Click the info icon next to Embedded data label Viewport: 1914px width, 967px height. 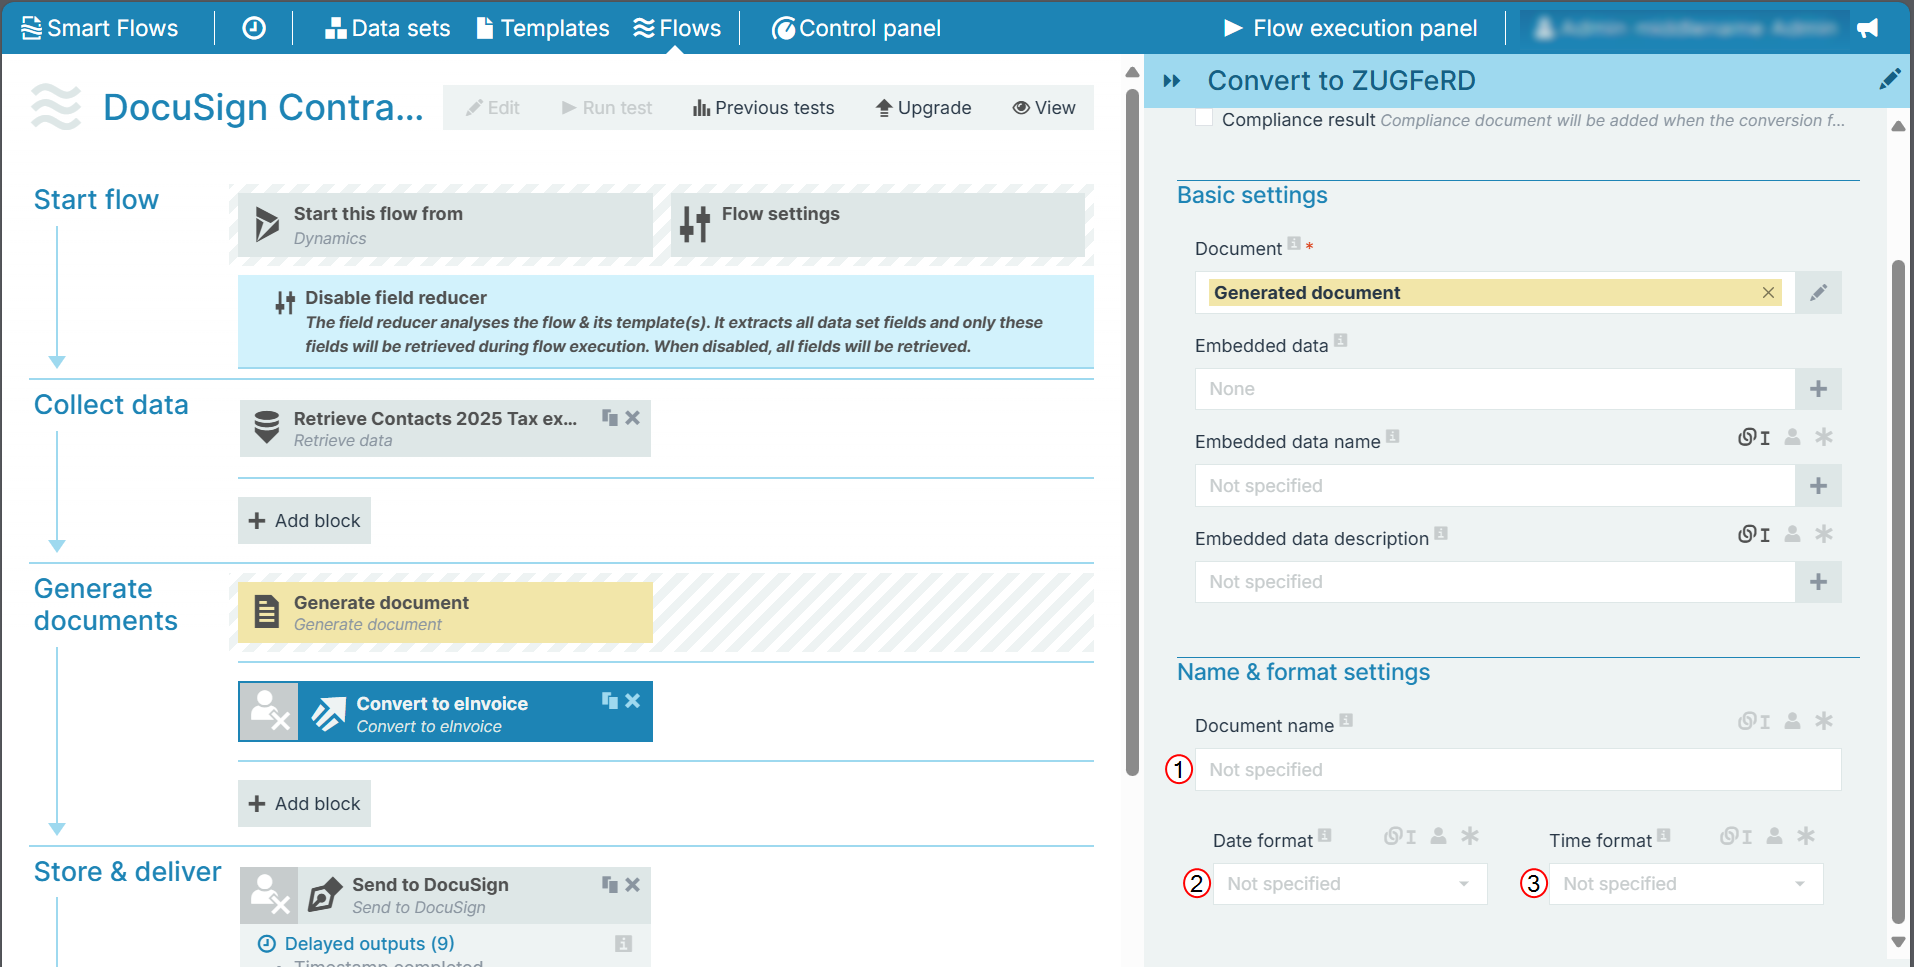pos(1341,340)
